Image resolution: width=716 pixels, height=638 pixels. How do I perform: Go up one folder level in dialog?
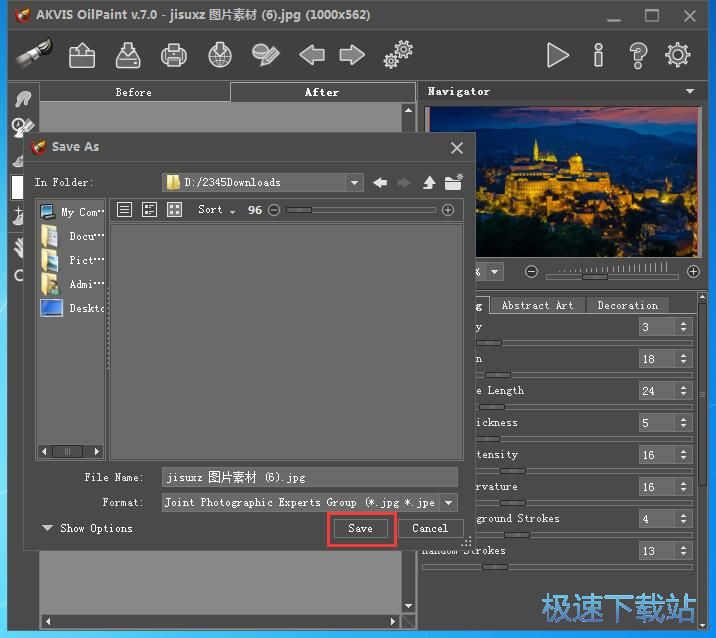click(x=429, y=182)
